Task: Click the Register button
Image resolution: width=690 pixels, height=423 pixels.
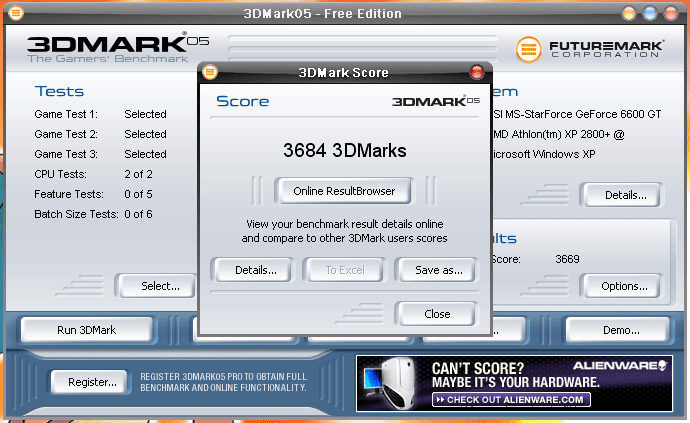Action: click(90, 382)
